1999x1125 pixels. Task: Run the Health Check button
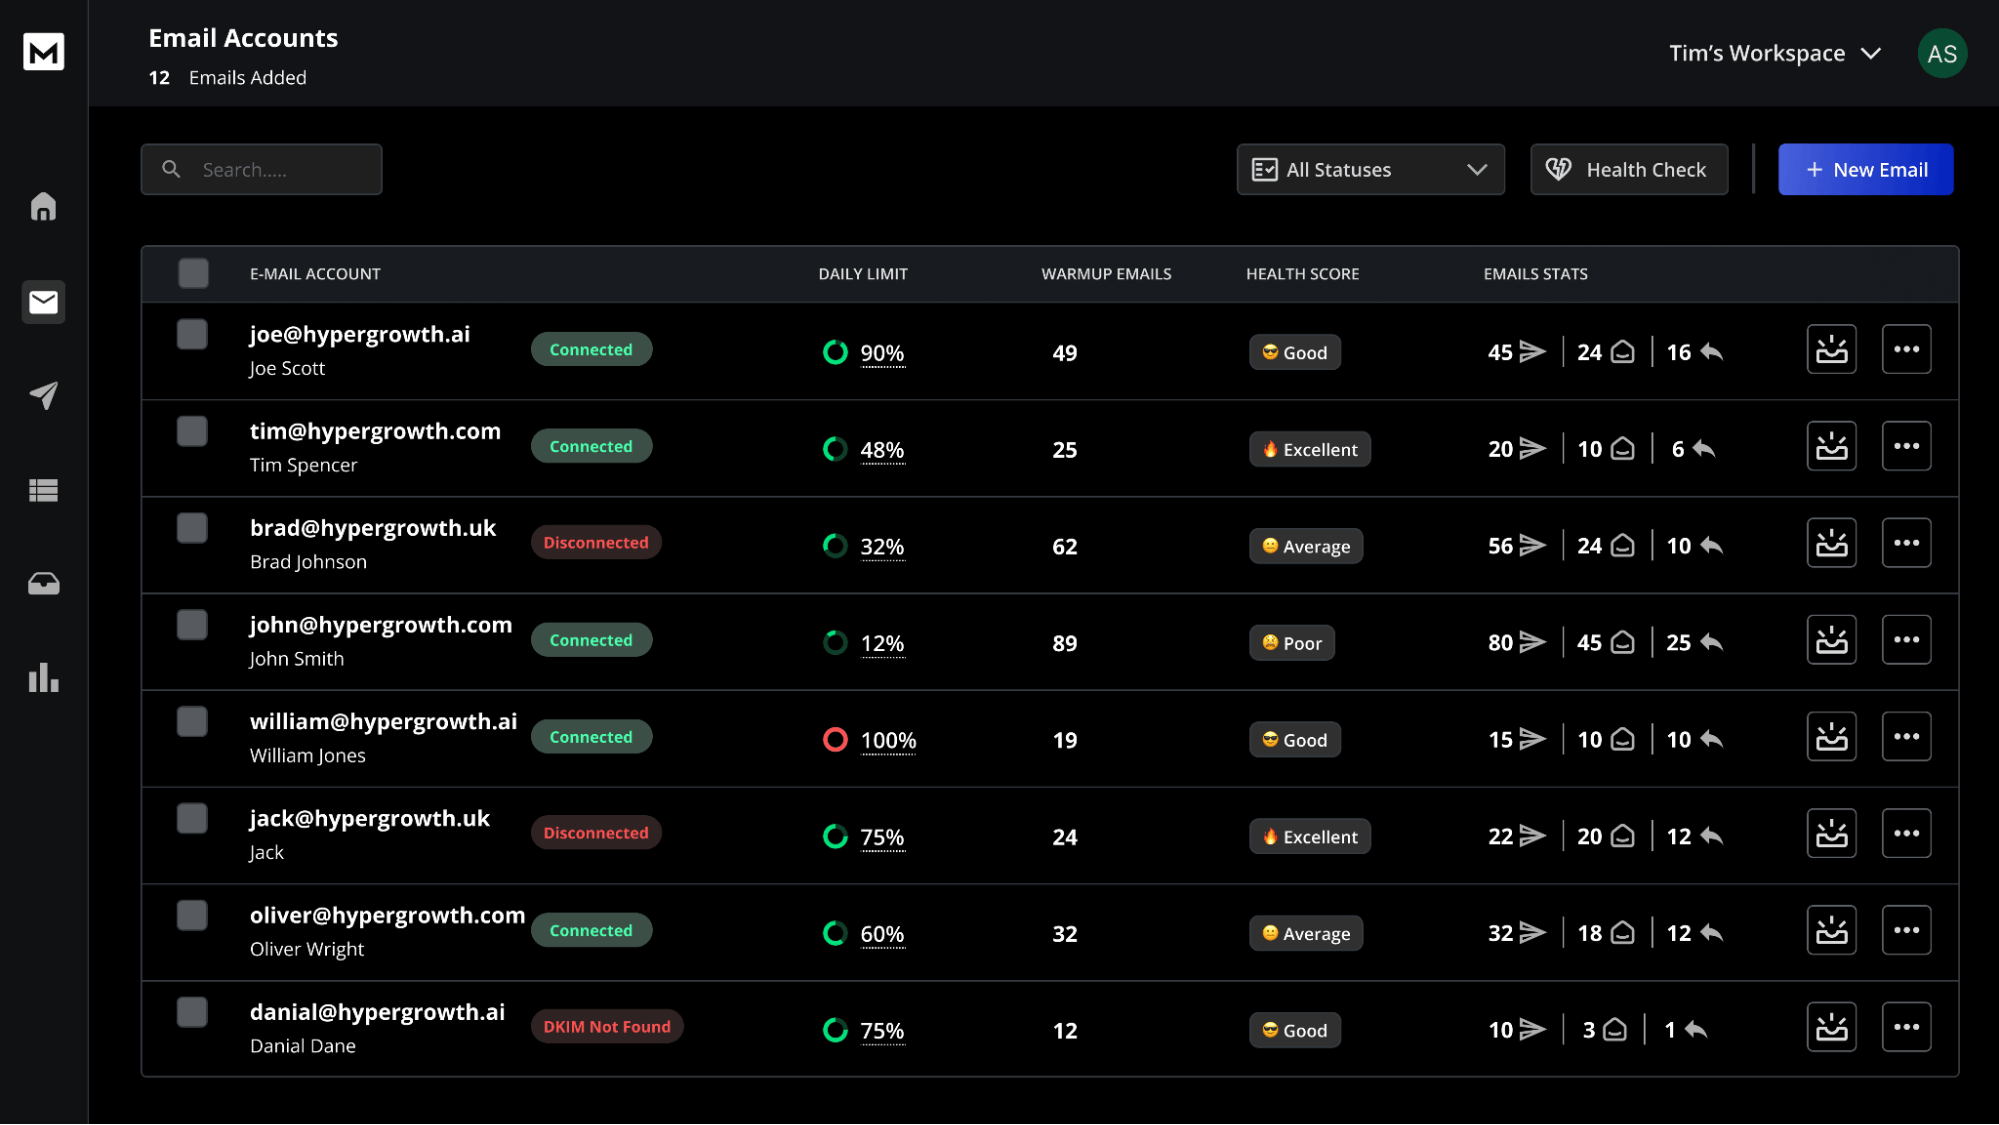pos(1628,170)
